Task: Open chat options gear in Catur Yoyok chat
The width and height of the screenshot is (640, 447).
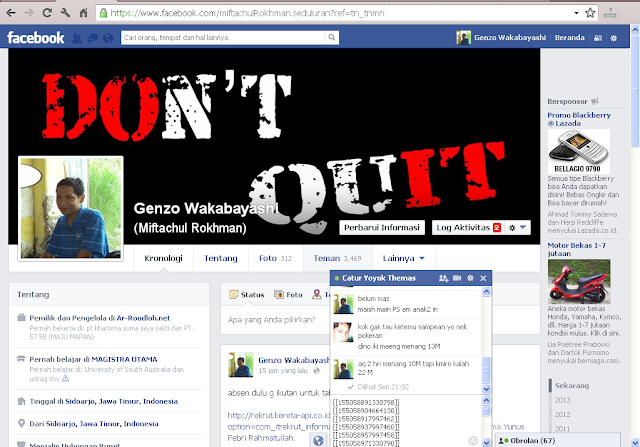Action: coord(470,278)
